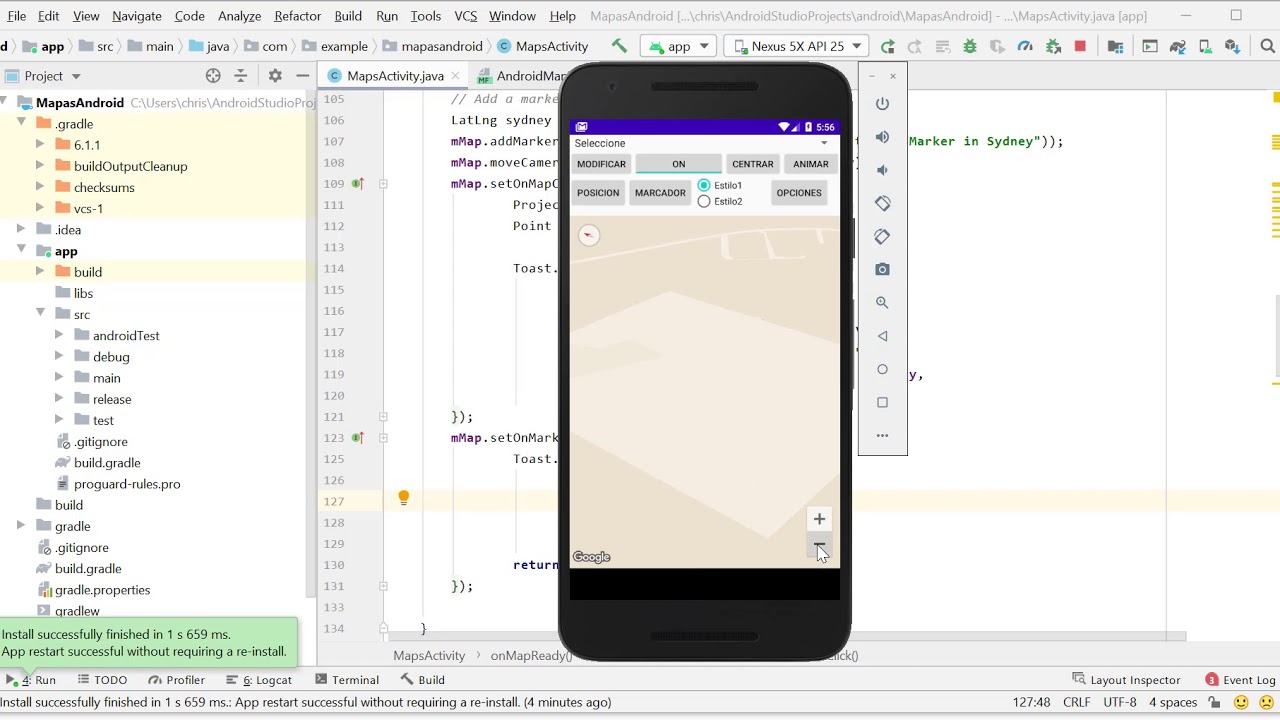Tap the ANIMAR button in the emulator
Image resolution: width=1280 pixels, height=720 pixels.
[811, 164]
